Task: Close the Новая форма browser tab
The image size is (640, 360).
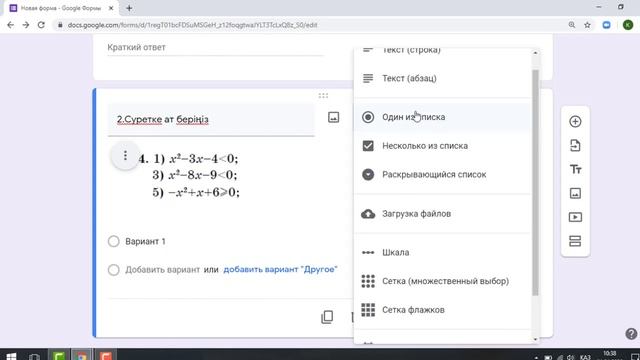Action: [111, 8]
